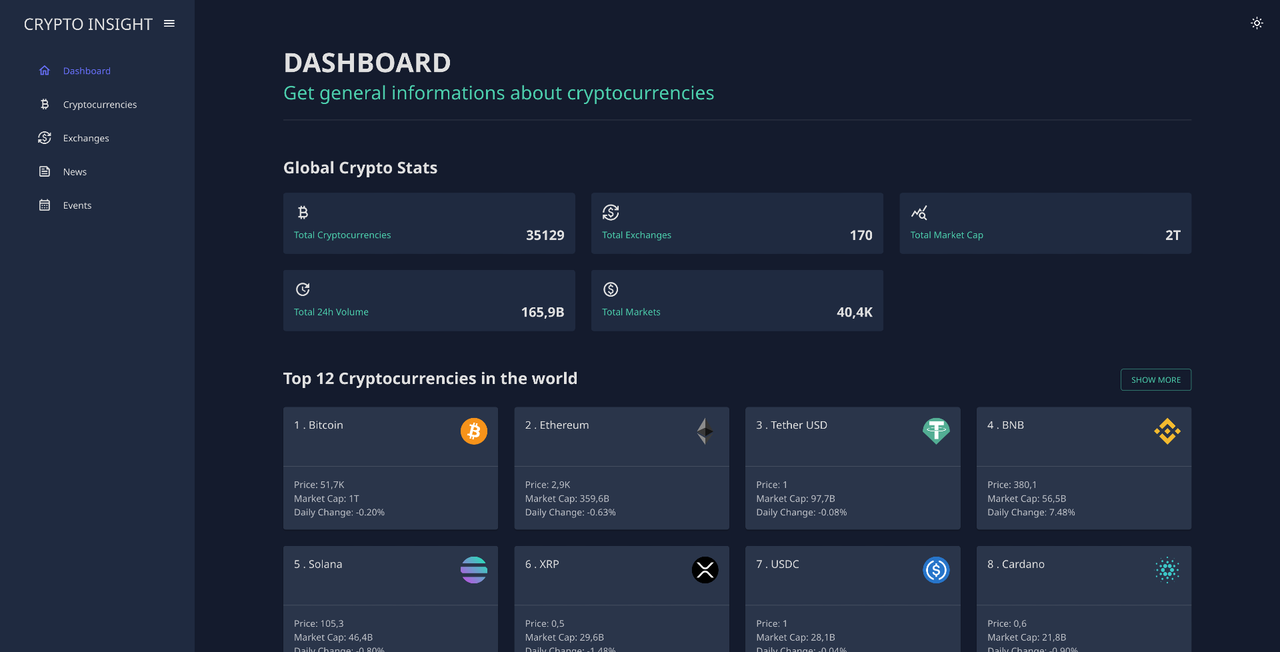Click the Solana striped logo
Viewport: 1280px width, 652px height.
coord(474,570)
